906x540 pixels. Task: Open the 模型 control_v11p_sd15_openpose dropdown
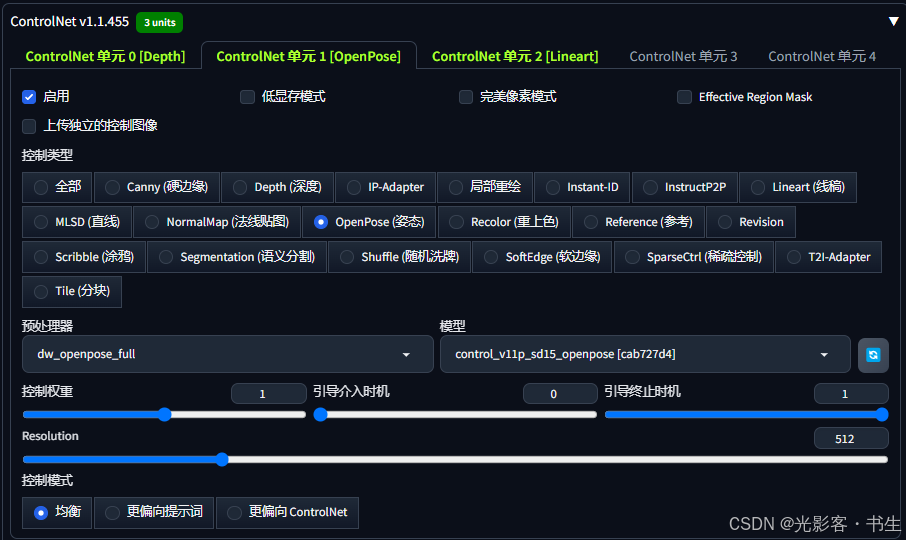(x=645, y=355)
